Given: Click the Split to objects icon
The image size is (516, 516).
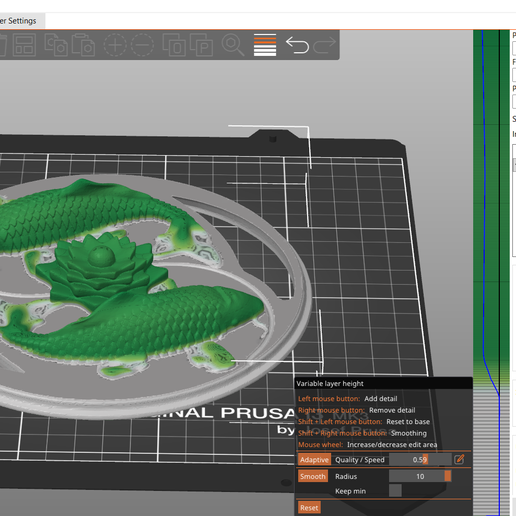Looking at the screenshot, I should tap(174, 45).
